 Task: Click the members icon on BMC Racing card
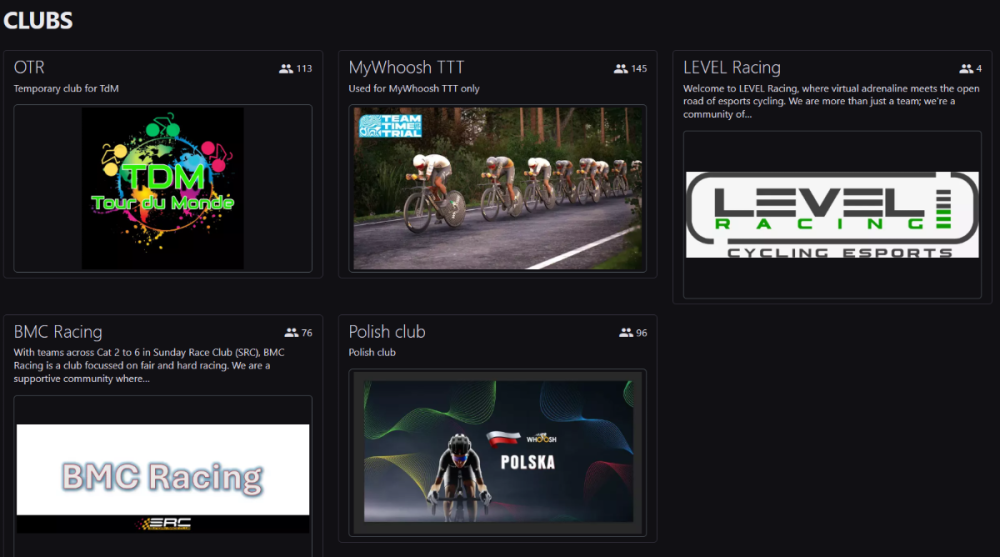point(291,333)
